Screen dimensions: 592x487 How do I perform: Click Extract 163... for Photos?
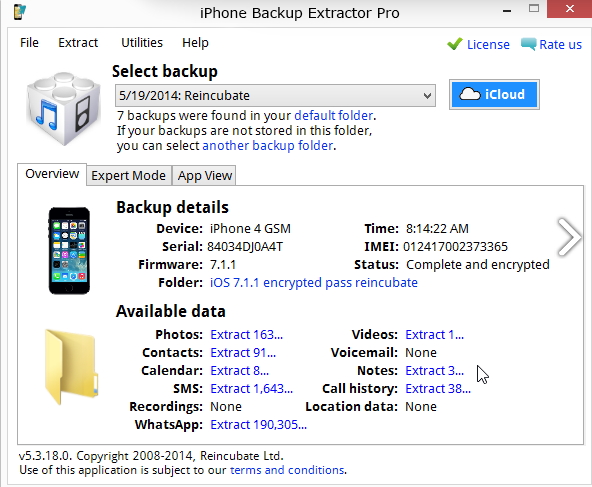tap(247, 334)
